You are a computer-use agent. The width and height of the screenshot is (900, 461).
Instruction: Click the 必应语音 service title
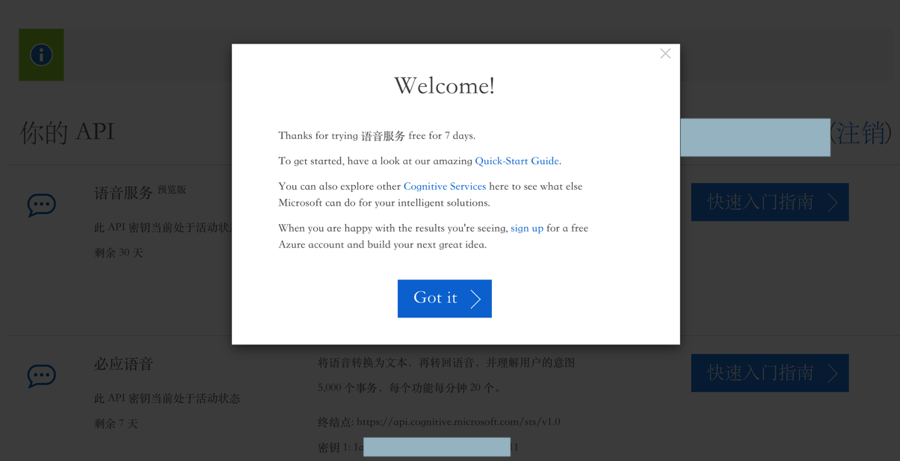pyautogui.click(x=123, y=364)
